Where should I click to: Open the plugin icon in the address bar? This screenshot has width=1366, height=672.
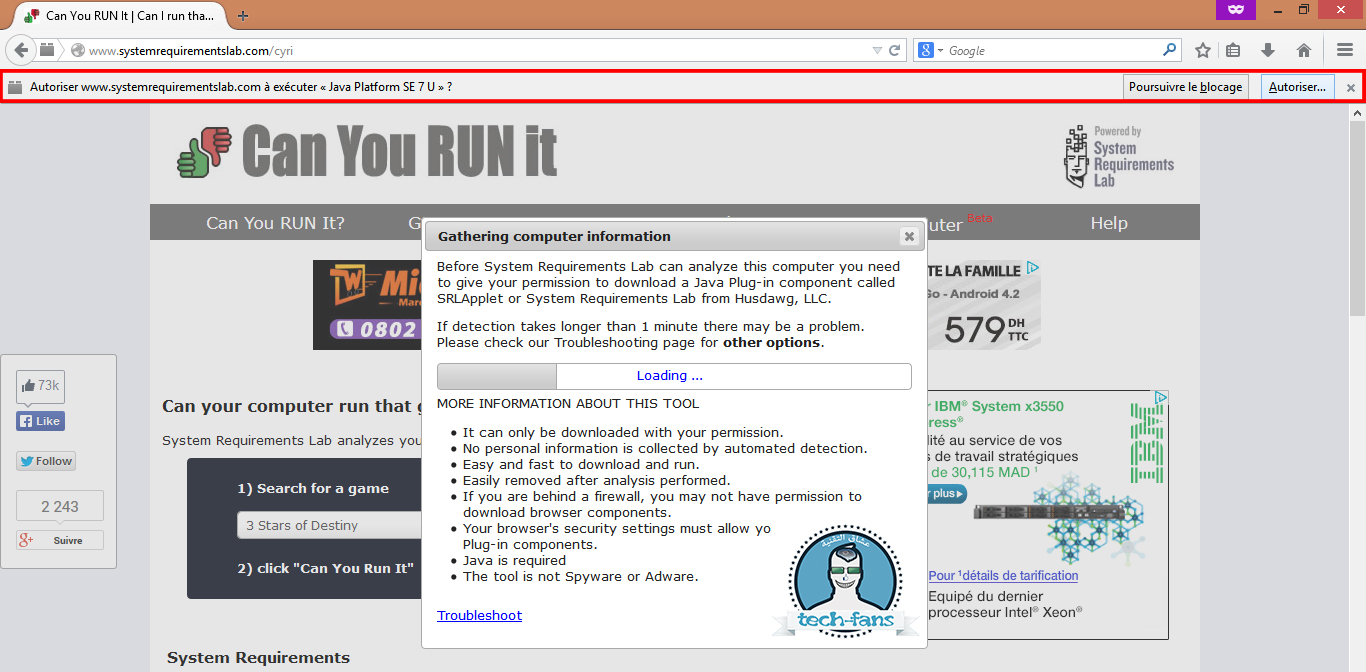pos(47,50)
